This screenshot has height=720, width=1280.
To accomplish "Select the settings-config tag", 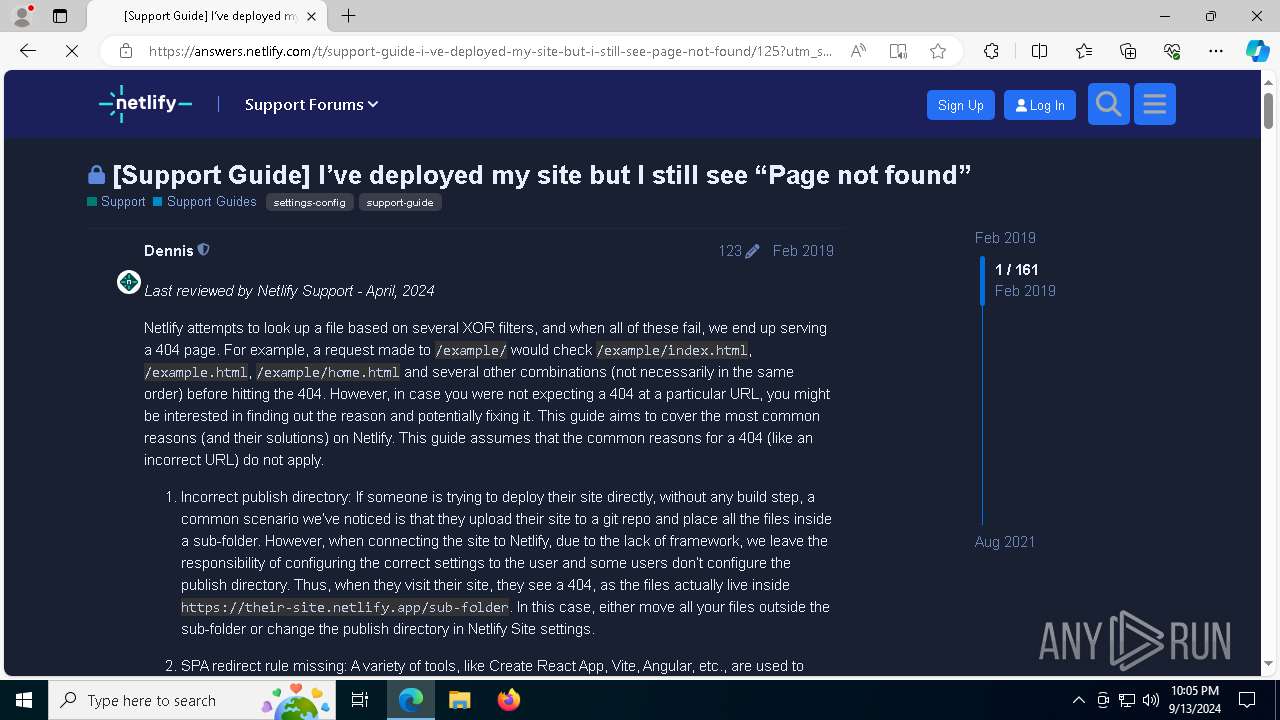I will (309, 202).
